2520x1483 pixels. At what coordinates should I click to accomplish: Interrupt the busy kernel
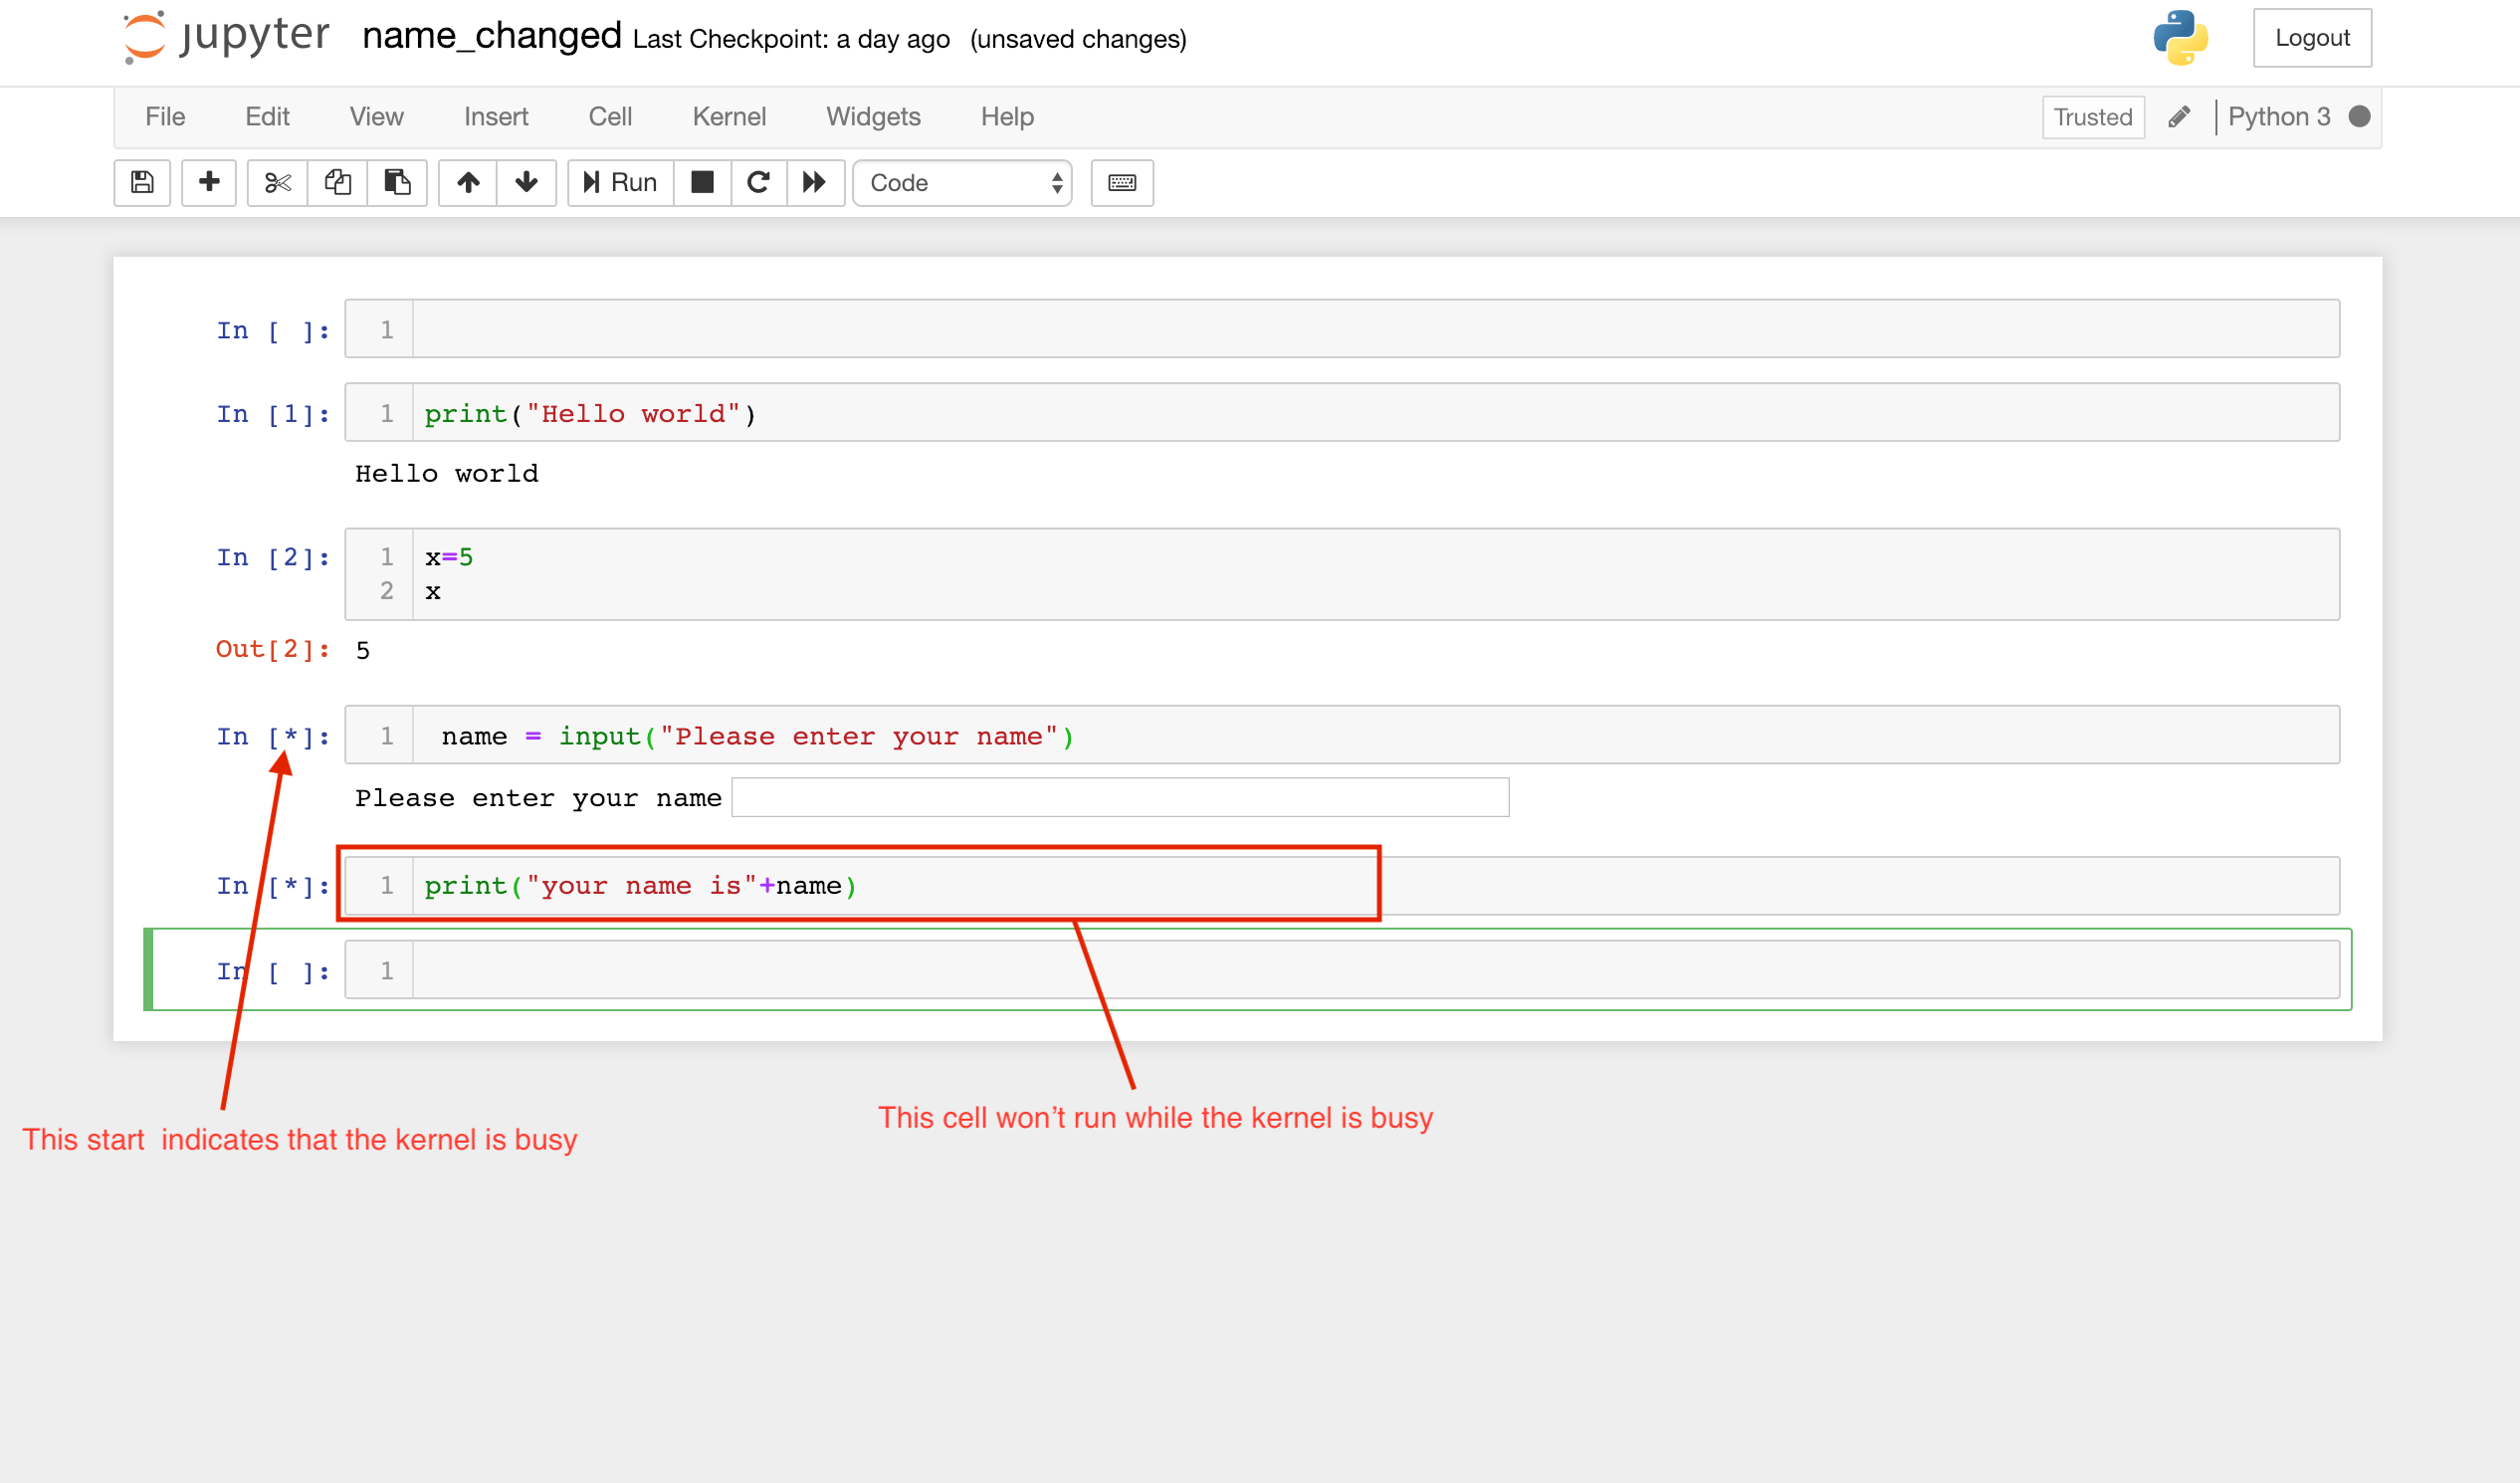point(702,183)
